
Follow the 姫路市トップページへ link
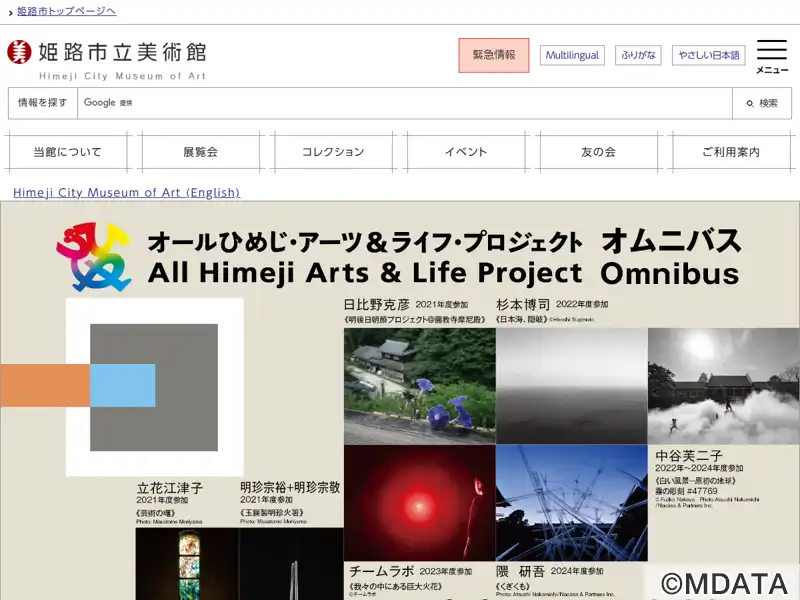click(x=66, y=11)
